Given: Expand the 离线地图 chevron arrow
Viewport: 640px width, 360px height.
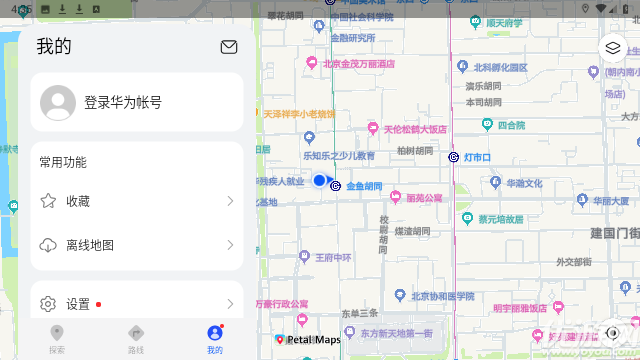Looking at the screenshot, I should 230,245.
